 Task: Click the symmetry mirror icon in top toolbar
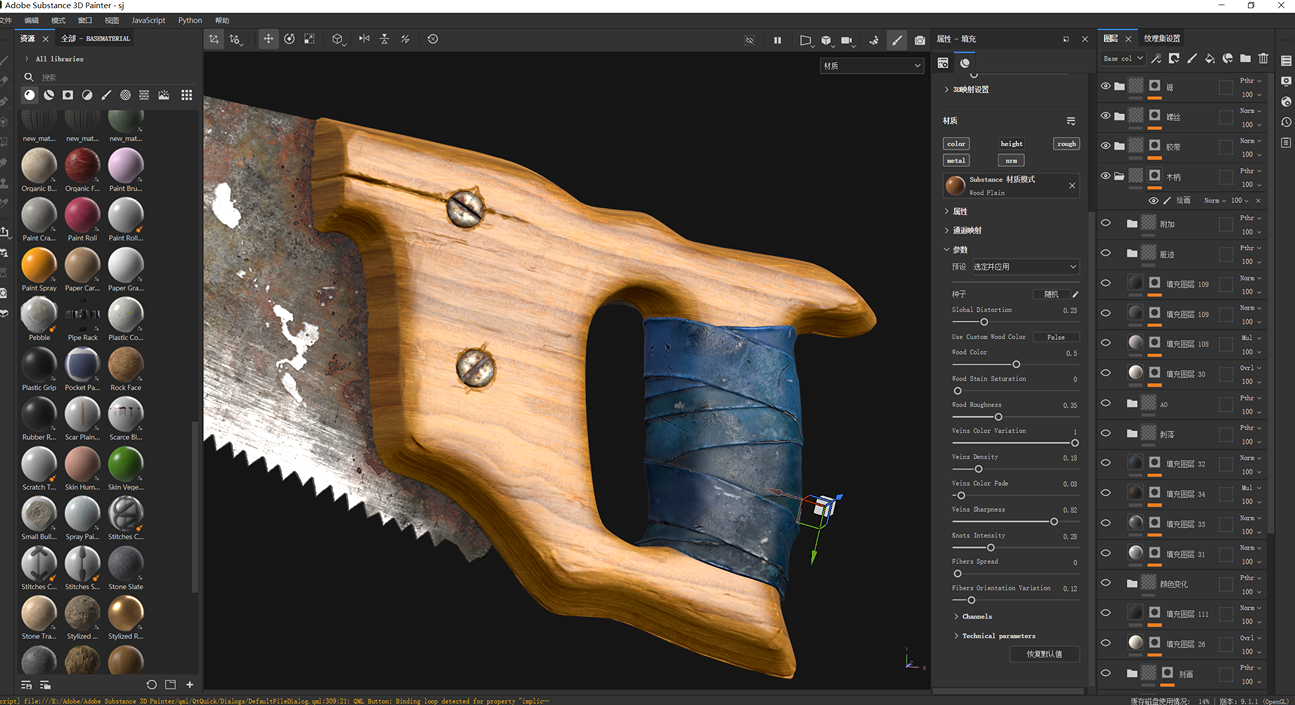click(364, 39)
